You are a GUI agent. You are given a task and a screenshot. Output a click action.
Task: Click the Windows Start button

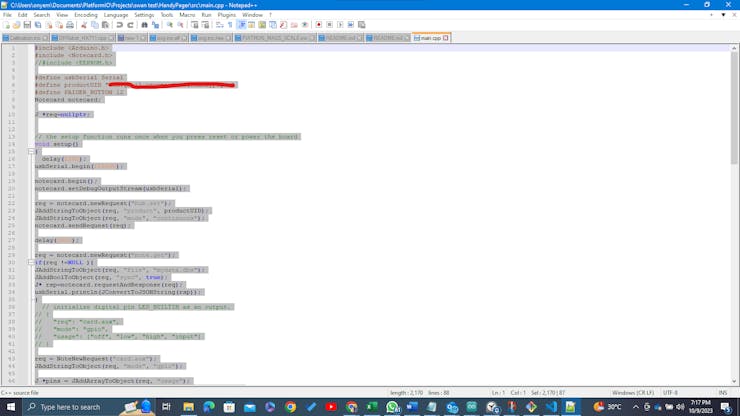pyautogui.click(x=10, y=407)
